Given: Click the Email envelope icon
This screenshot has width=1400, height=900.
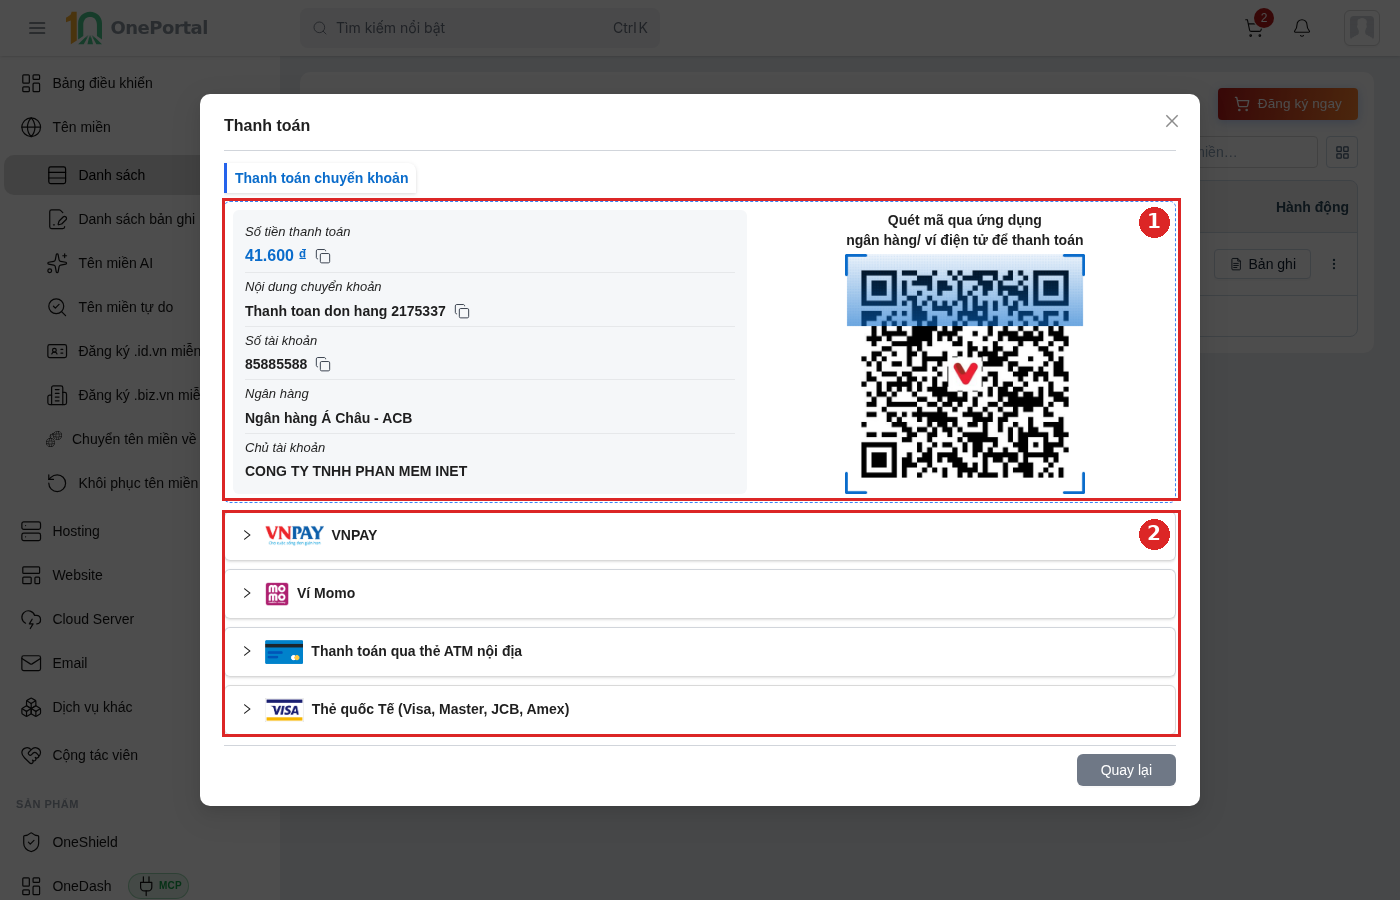Looking at the screenshot, I should tap(31, 663).
